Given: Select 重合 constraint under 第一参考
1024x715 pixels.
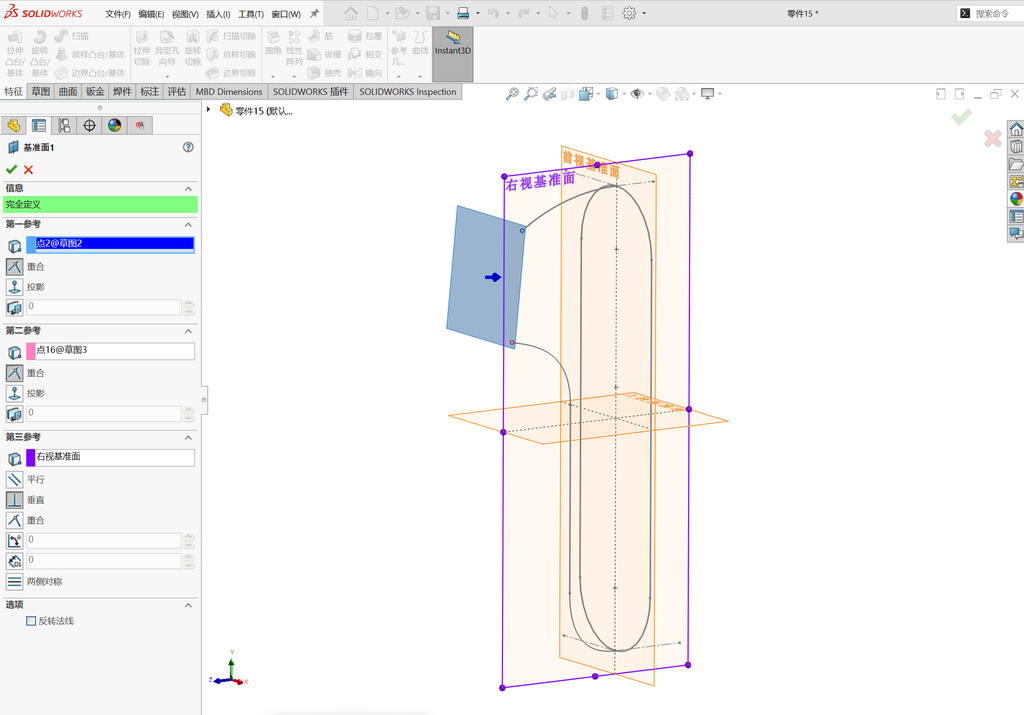Looking at the screenshot, I should click(x=14, y=266).
